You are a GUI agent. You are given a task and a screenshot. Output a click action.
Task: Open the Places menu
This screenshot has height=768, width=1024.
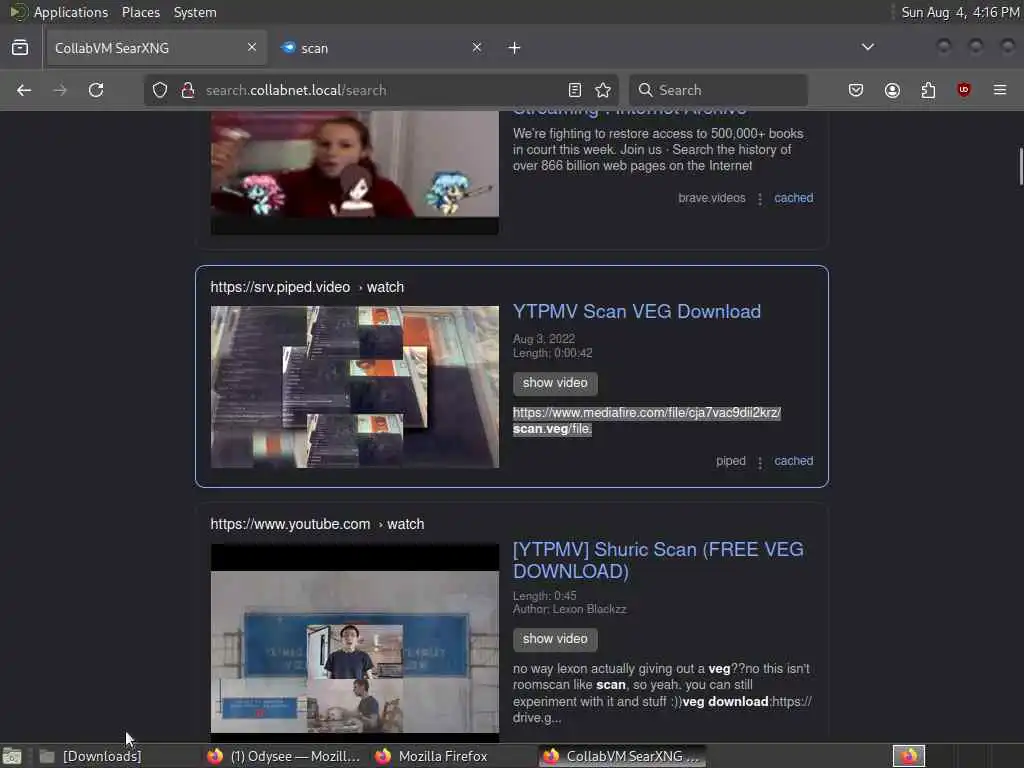(141, 12)
